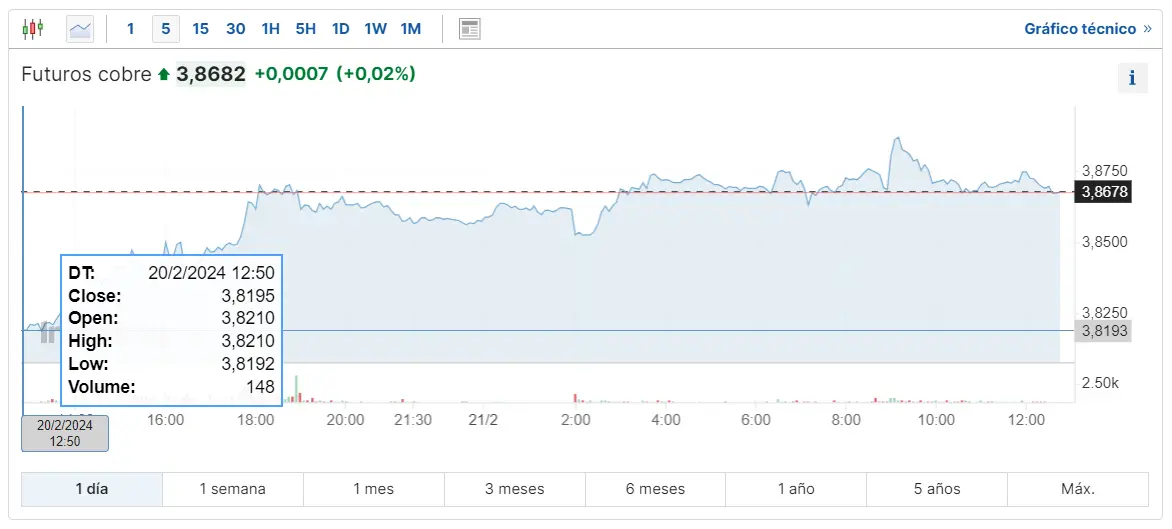The height and width of the screenshot is (529, 1172).
Task: Select the 15-minute interval
Action: [x=200, y=29]
